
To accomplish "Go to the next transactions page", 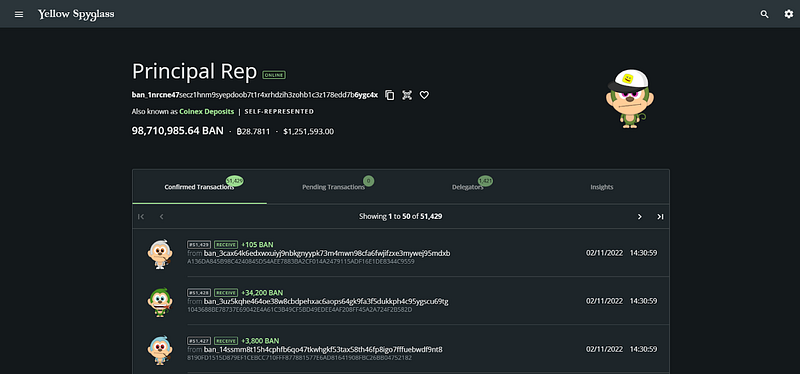I will (639, 216).
